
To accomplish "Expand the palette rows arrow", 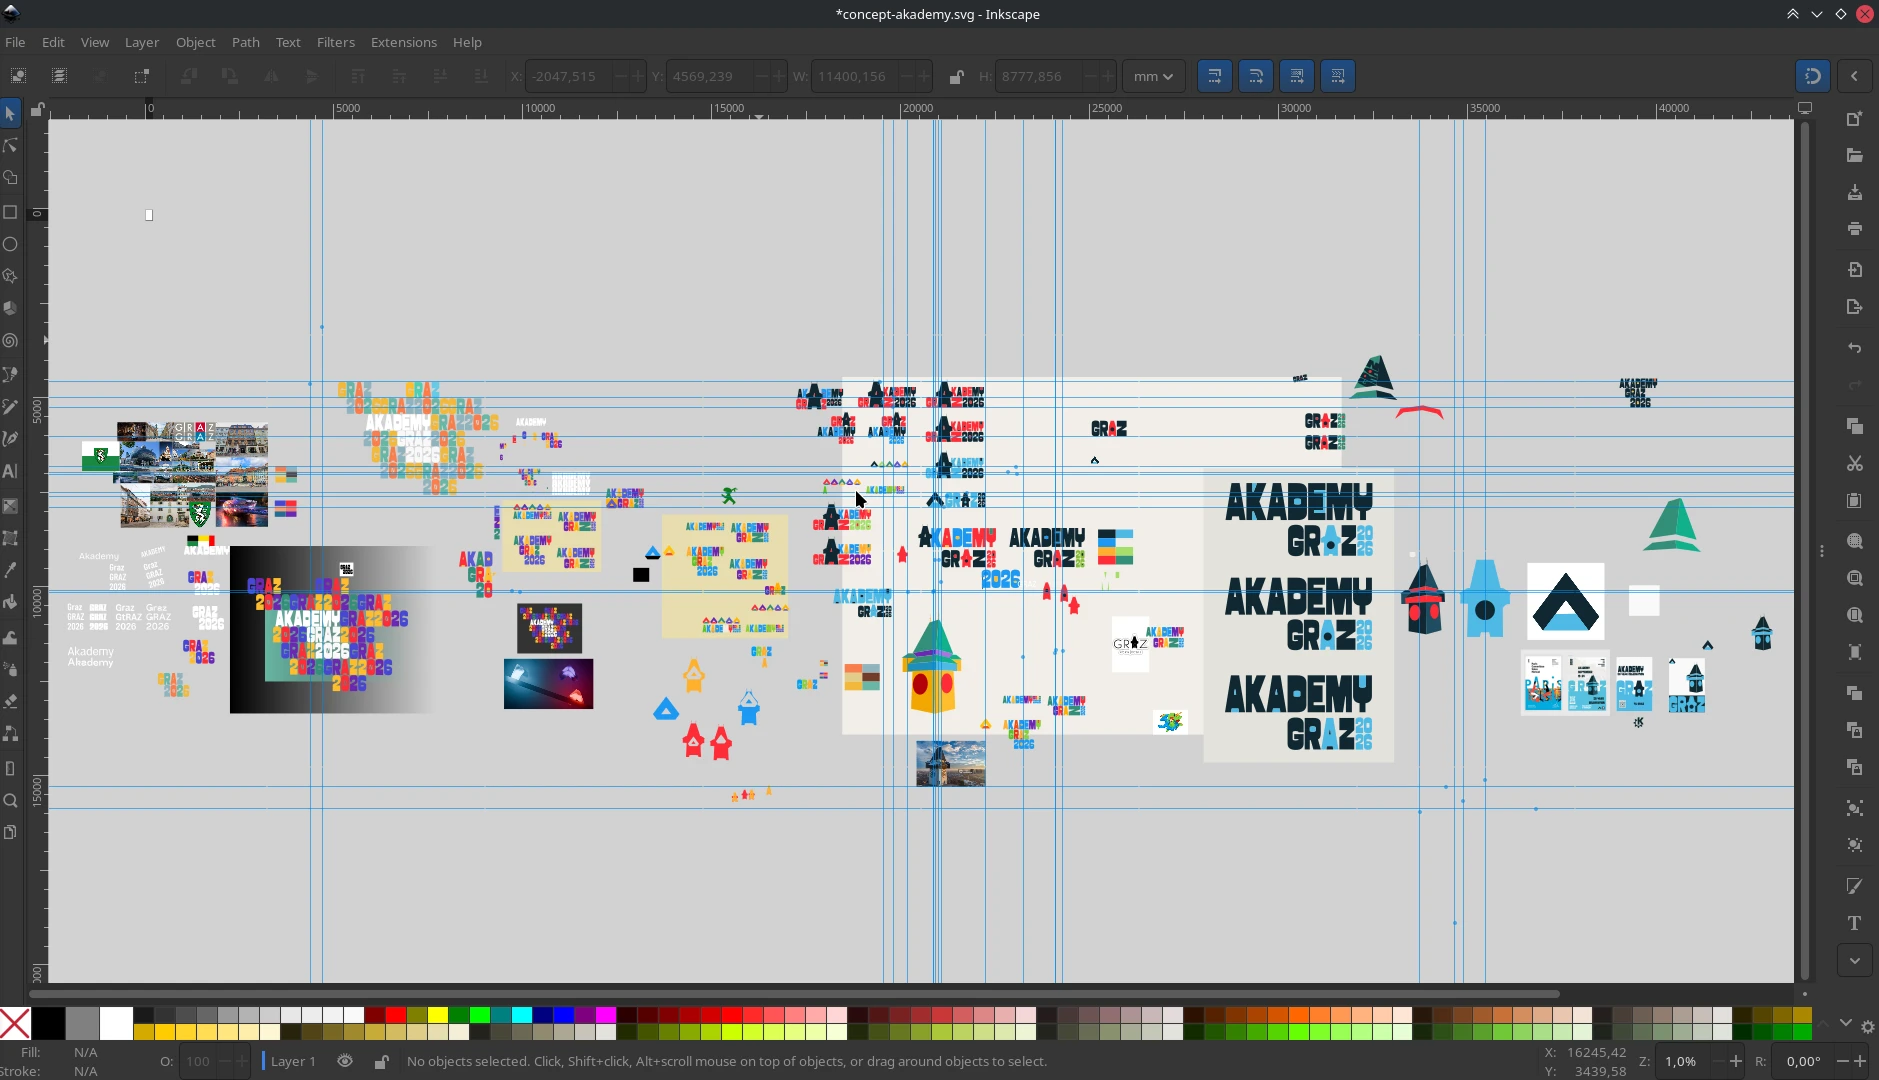I will pyautogui.click(x=1845, y=1024).
